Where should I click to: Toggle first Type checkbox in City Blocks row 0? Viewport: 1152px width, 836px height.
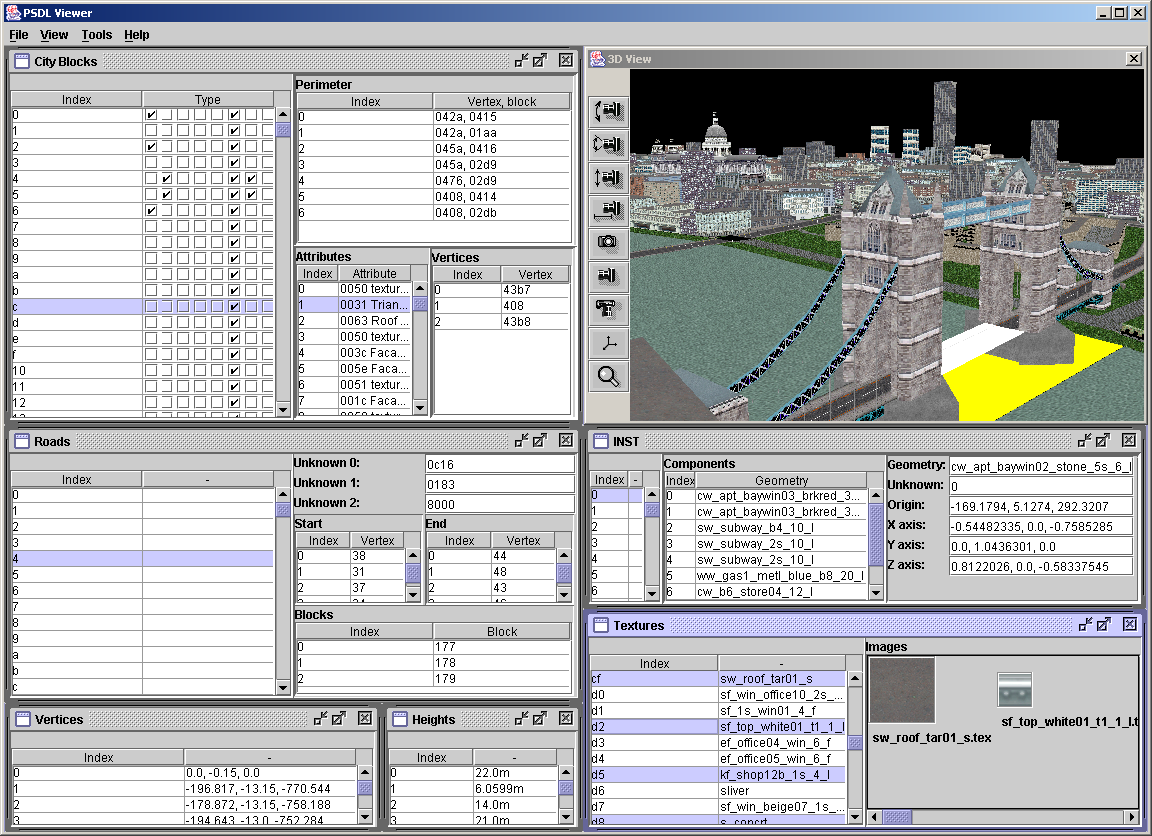pyautogui.click(x=151, y=115)
